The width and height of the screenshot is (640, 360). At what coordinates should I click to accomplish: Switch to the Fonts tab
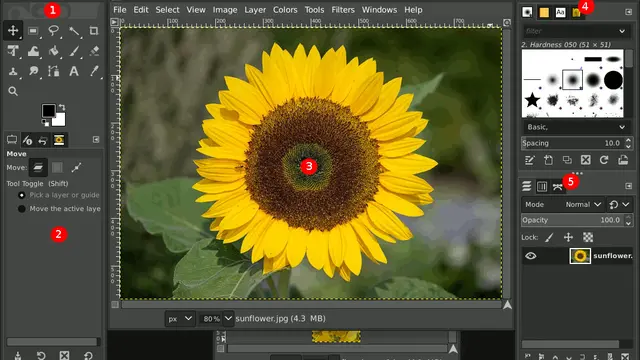pyautogui.click(x=560, y=13)
